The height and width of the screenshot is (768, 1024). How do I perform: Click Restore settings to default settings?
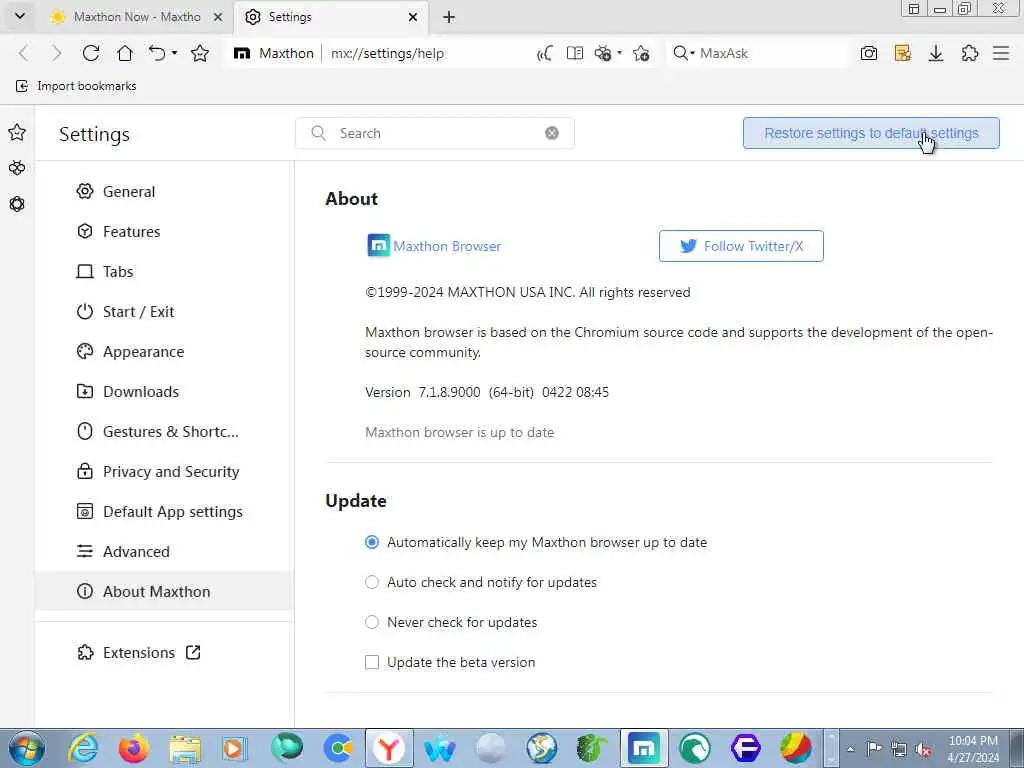click(871, 133)
